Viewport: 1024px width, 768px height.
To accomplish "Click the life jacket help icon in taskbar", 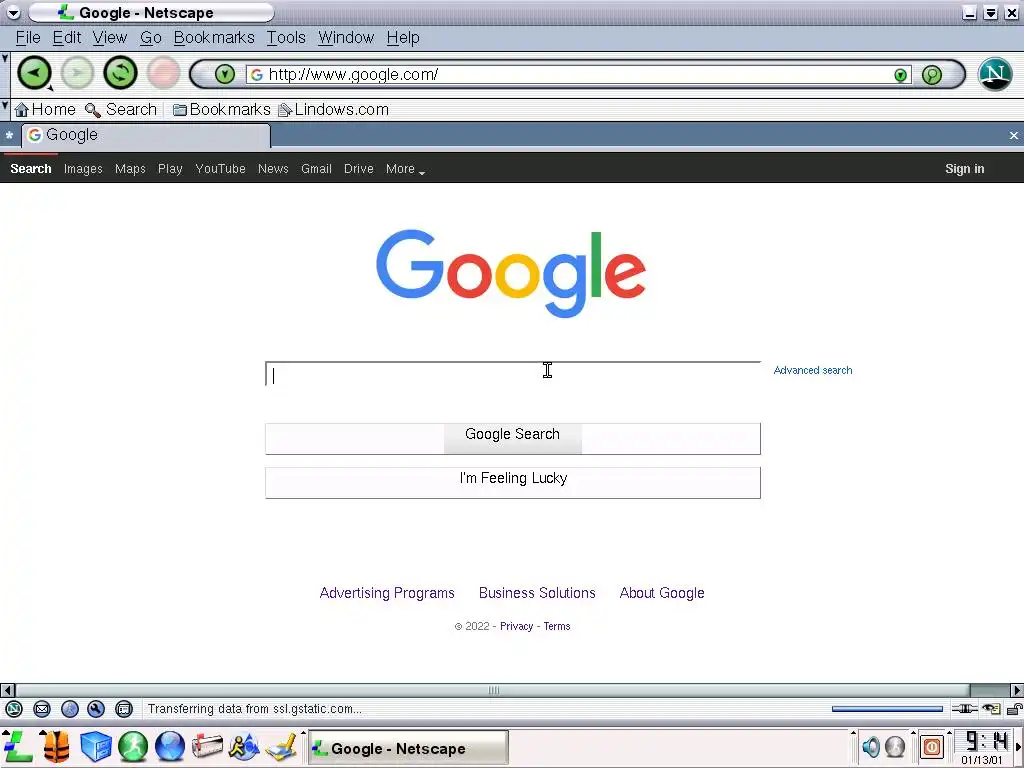I will (x=57, y=746).
